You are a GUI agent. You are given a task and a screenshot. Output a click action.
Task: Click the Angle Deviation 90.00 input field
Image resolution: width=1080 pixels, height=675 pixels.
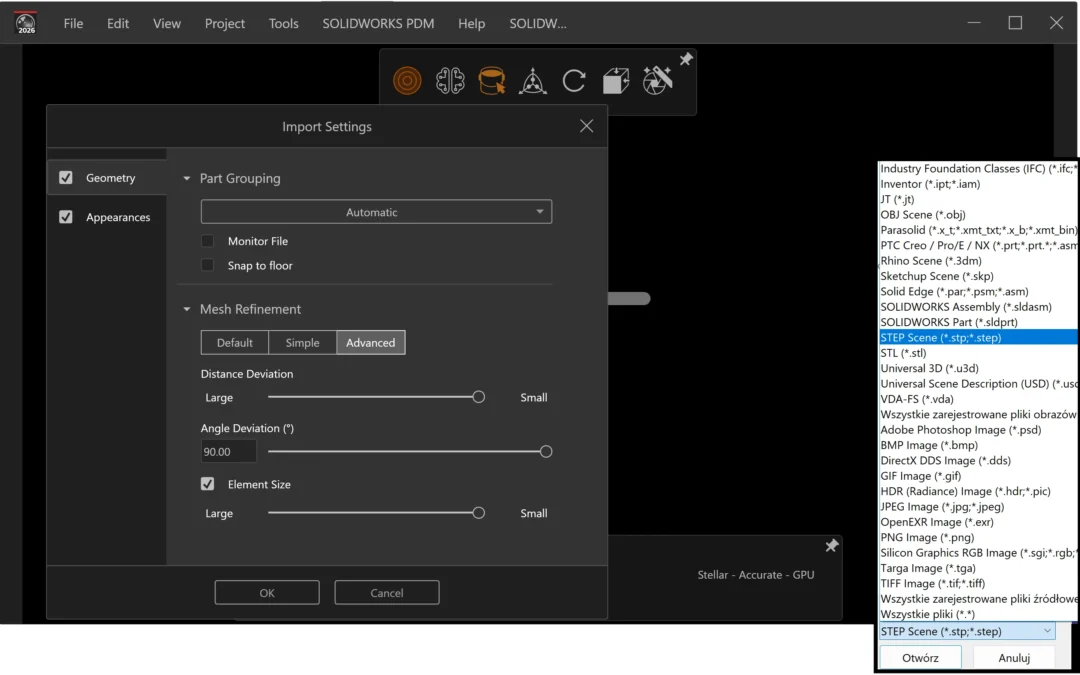(229, 452)
